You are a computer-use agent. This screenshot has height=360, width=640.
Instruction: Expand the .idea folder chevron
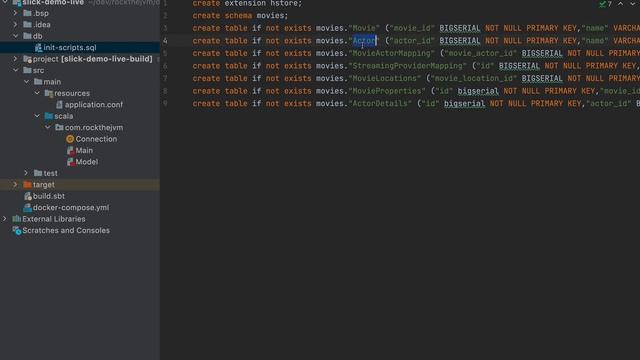pos(16,24)
